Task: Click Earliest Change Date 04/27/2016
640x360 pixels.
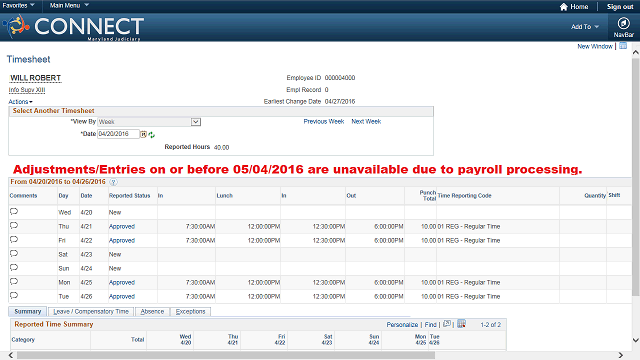Action: point(340,102)
